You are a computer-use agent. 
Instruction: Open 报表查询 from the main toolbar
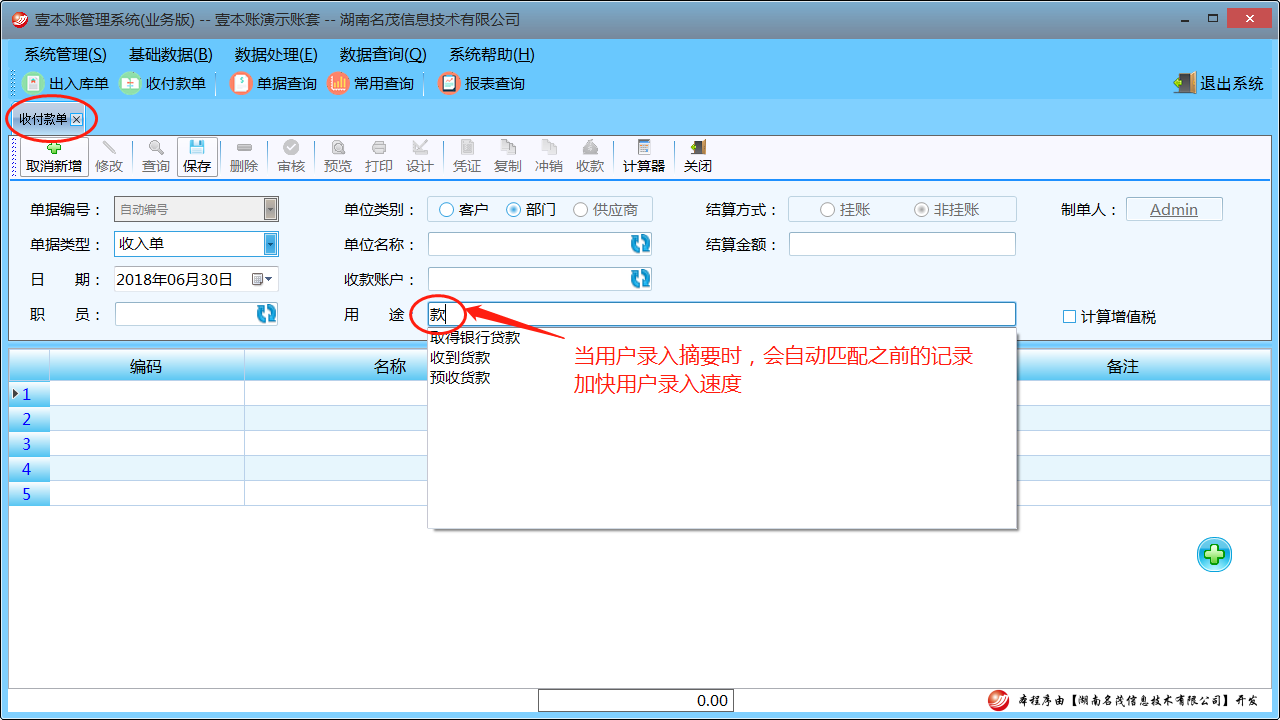pos(482,84)
